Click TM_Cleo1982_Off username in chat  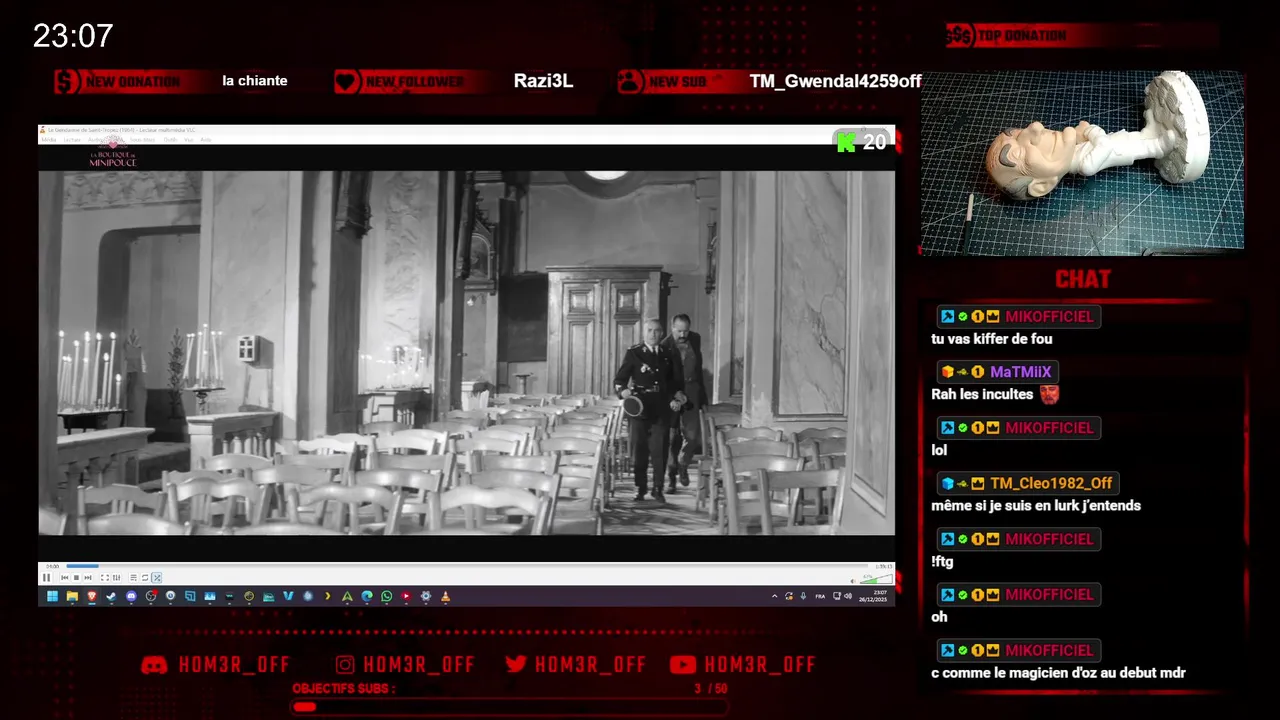tap(1051, 483)
